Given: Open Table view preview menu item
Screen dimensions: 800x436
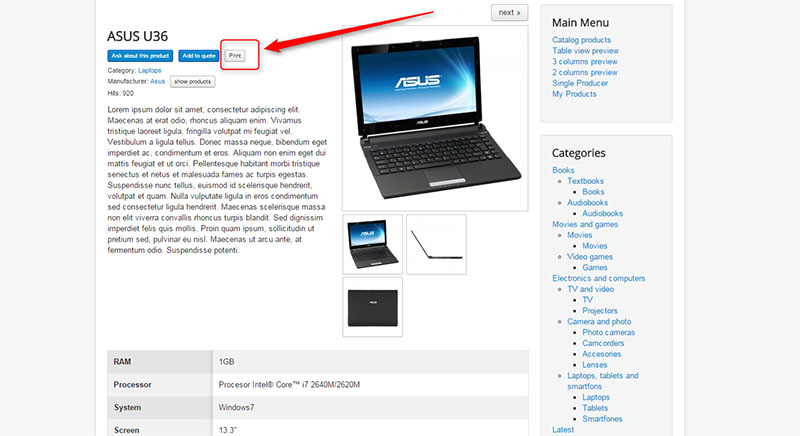Looking at the screenshot, I should point(585,50).
